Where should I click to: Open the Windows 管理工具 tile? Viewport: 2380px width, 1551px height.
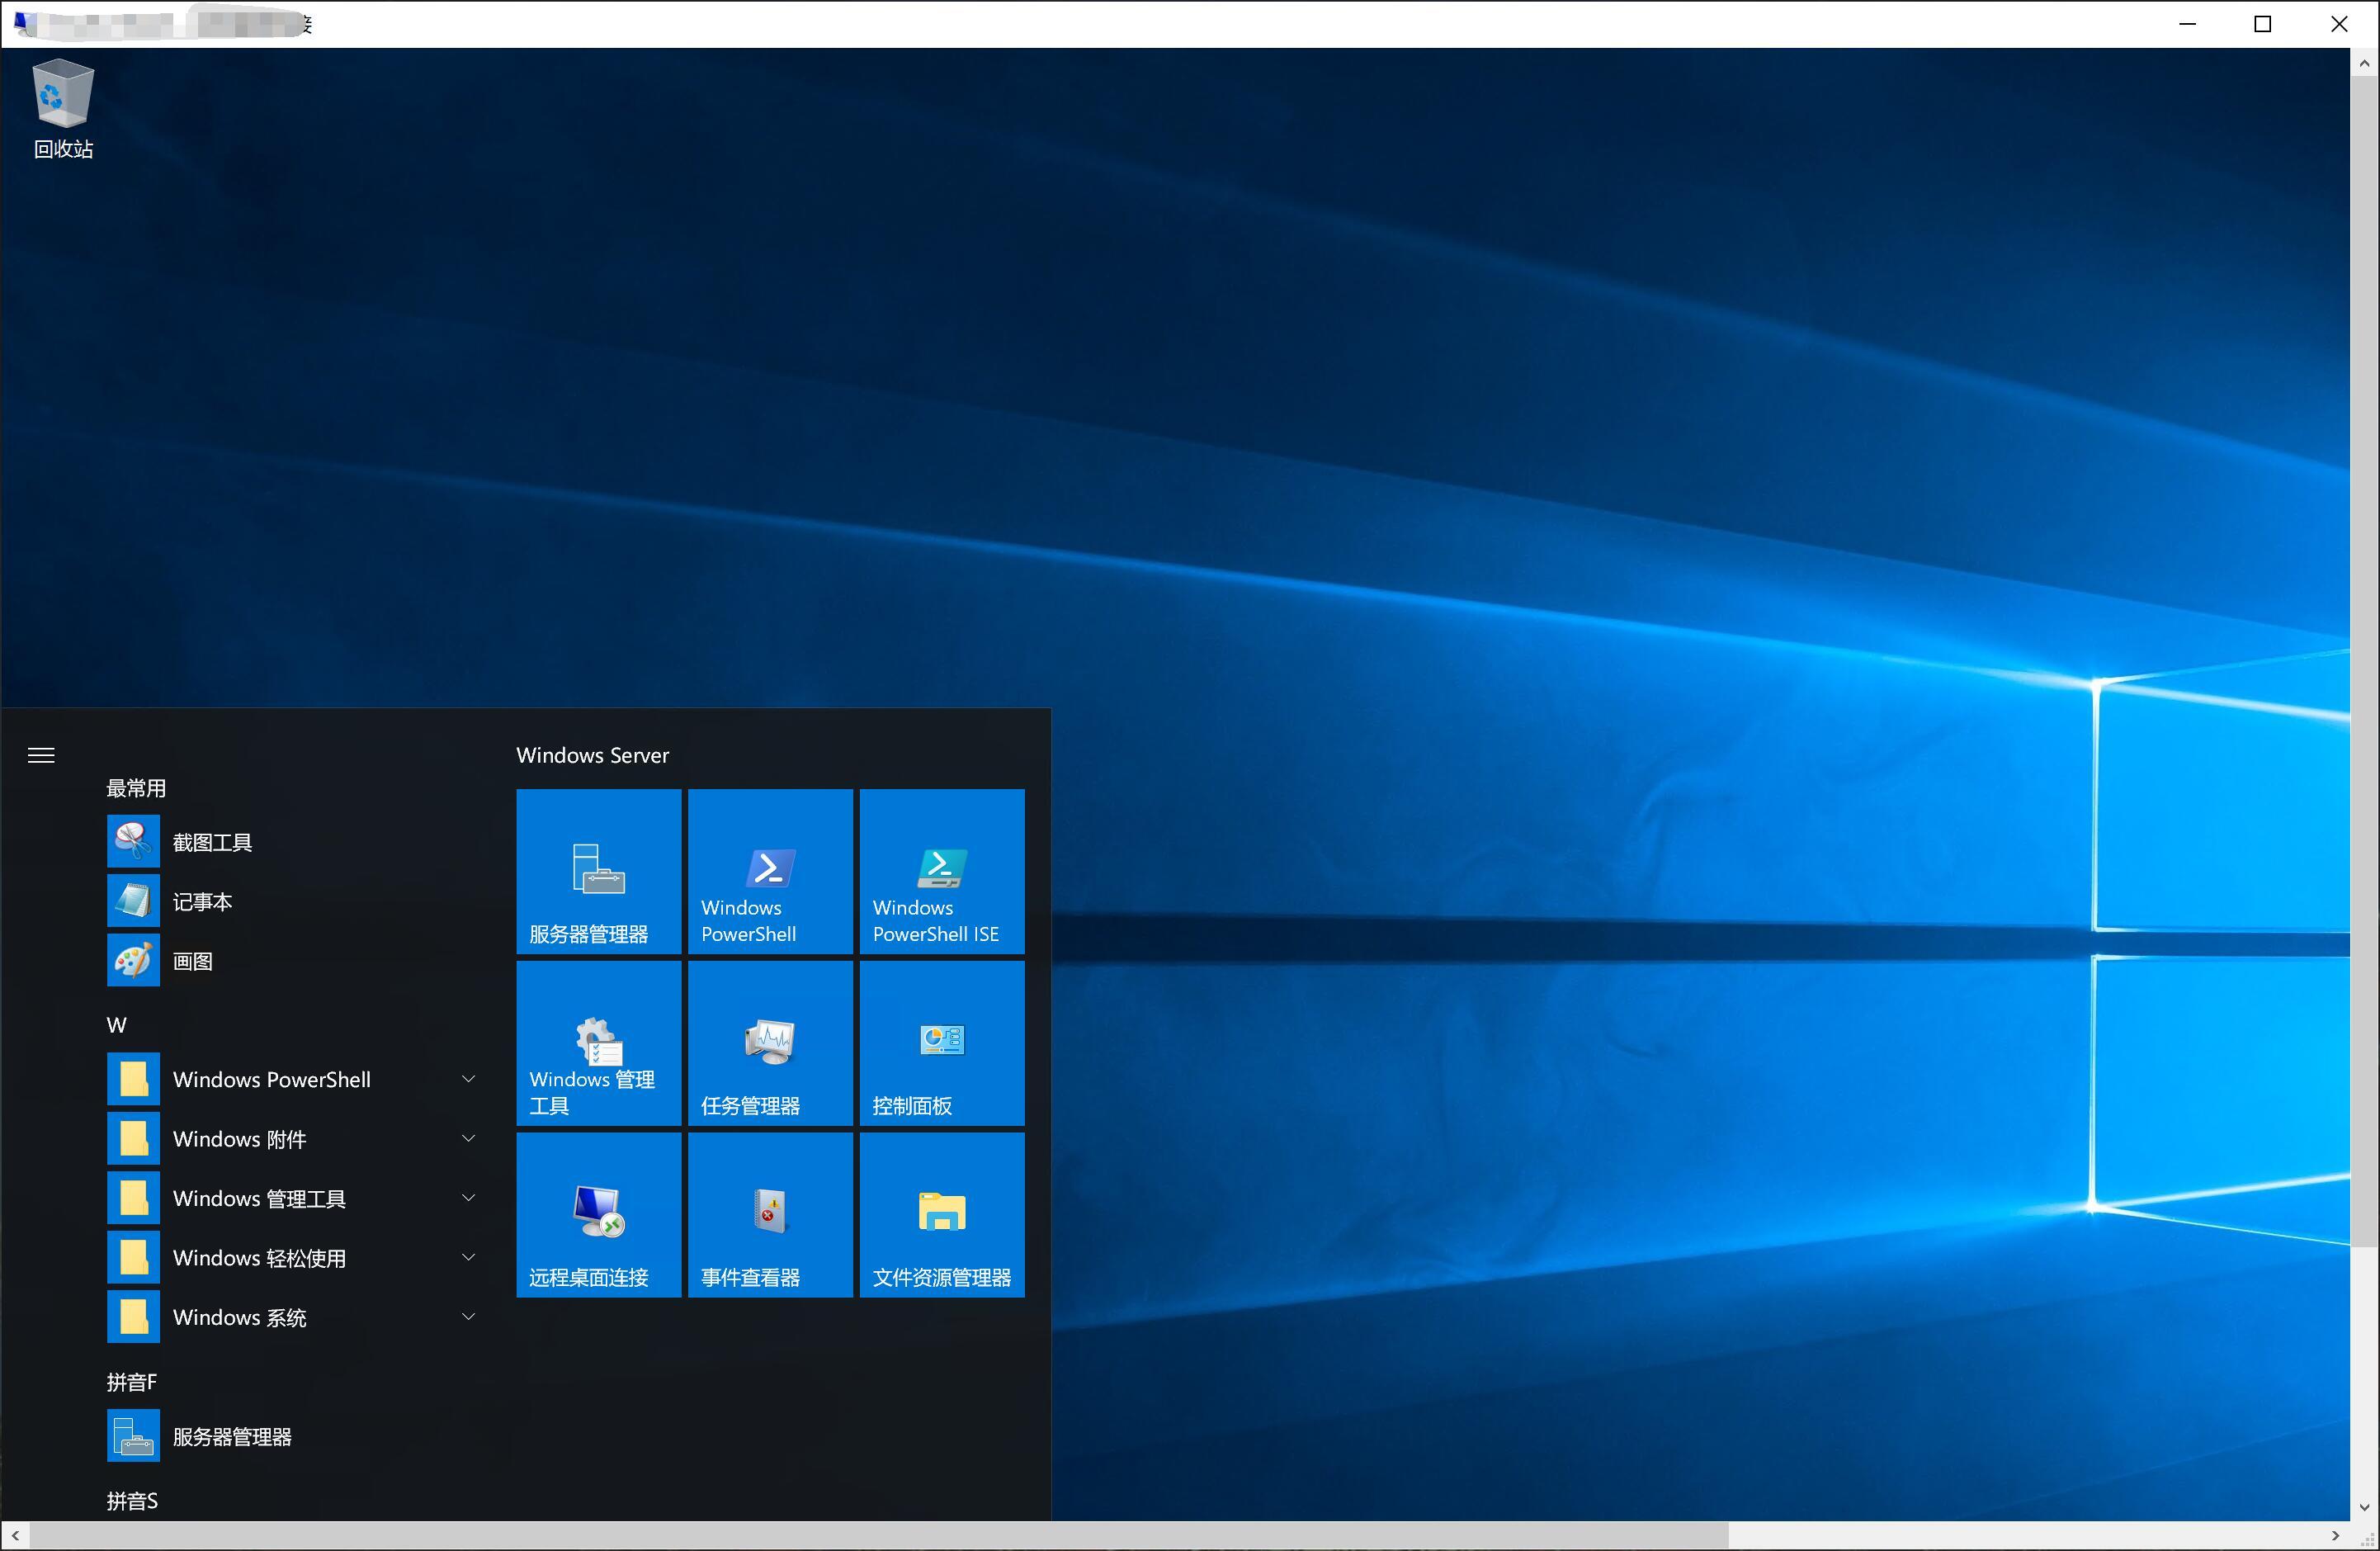point(598,1043)
